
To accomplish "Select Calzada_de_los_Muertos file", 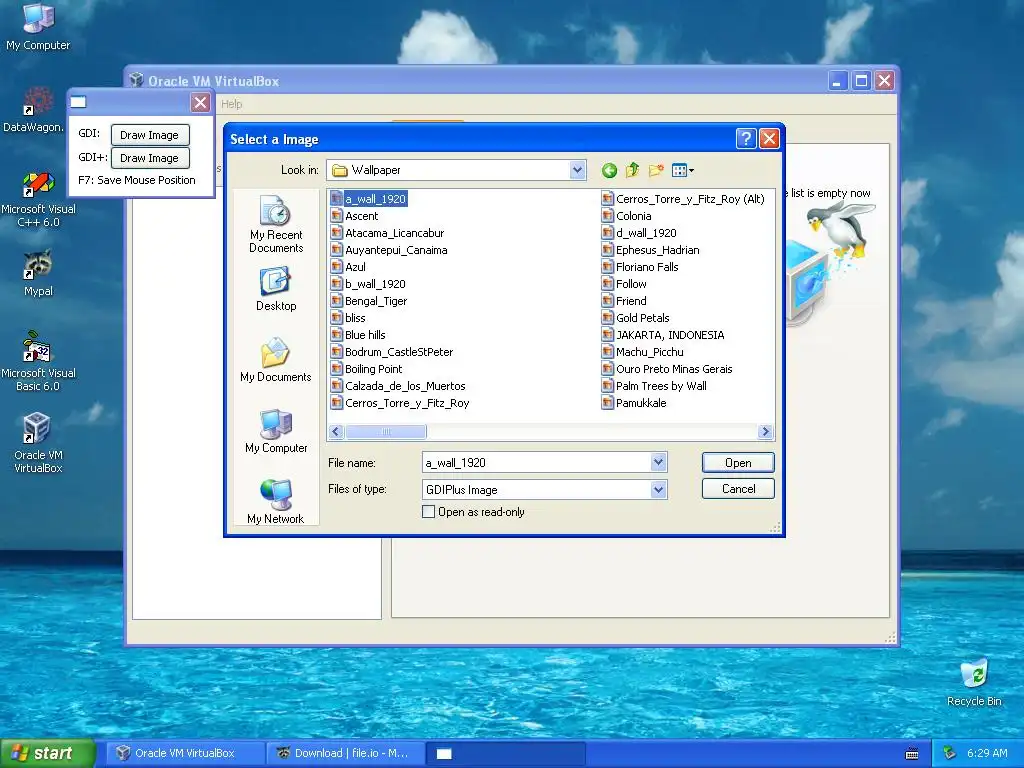I will (x=398, y=386).
